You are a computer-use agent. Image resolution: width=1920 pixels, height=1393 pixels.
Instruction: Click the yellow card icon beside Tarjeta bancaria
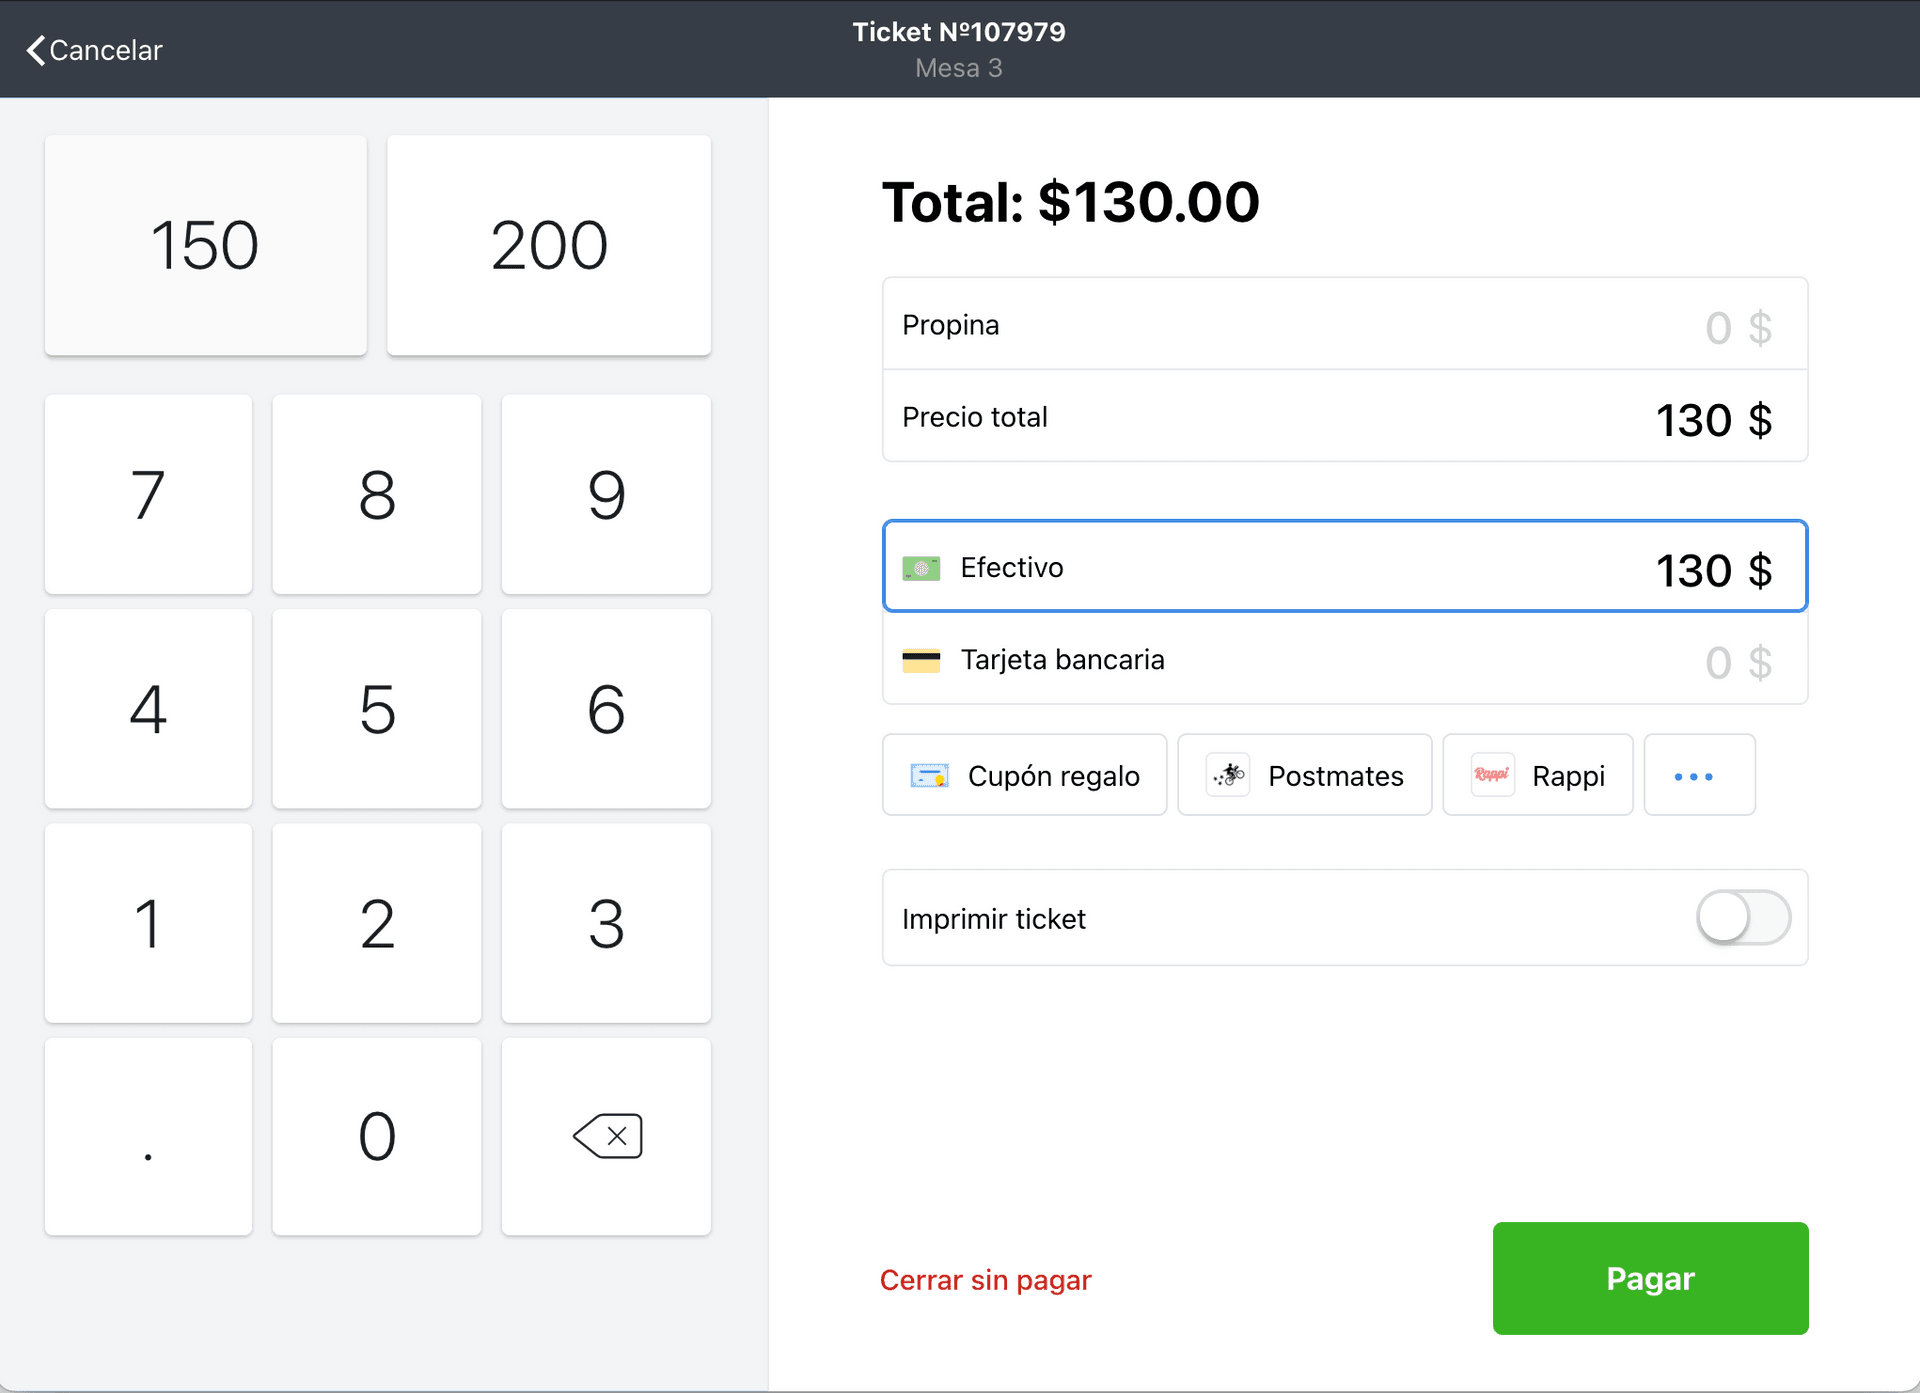click(921, 661)
